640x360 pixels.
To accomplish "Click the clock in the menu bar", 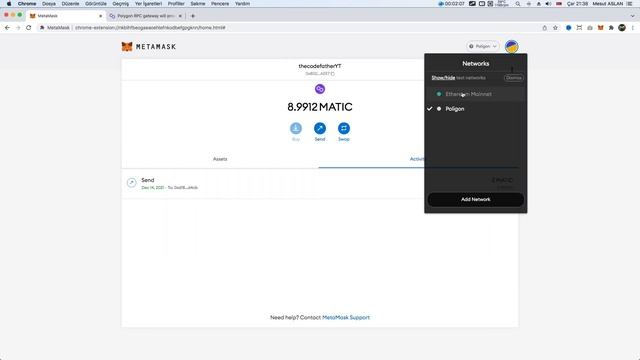I will pos(577,4).
